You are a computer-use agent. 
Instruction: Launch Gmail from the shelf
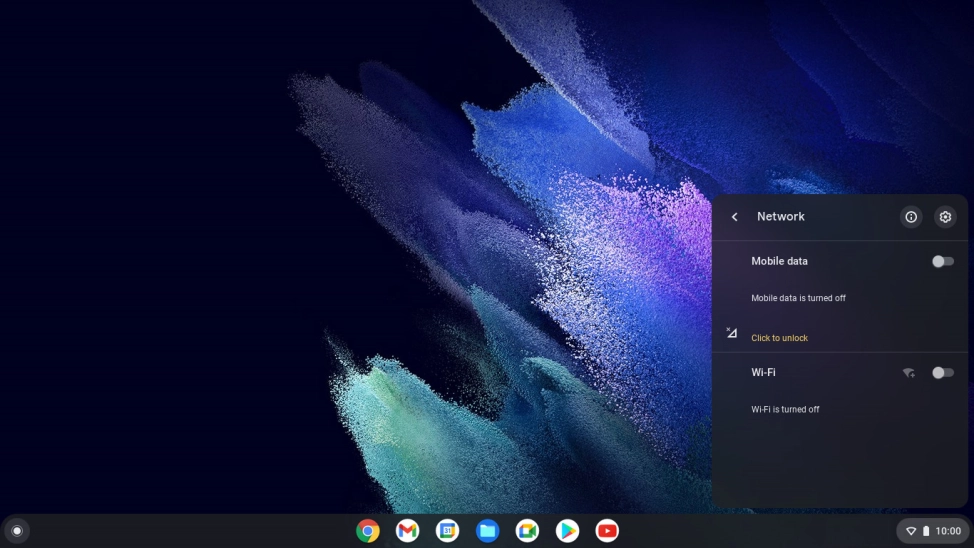coord(407,531)
